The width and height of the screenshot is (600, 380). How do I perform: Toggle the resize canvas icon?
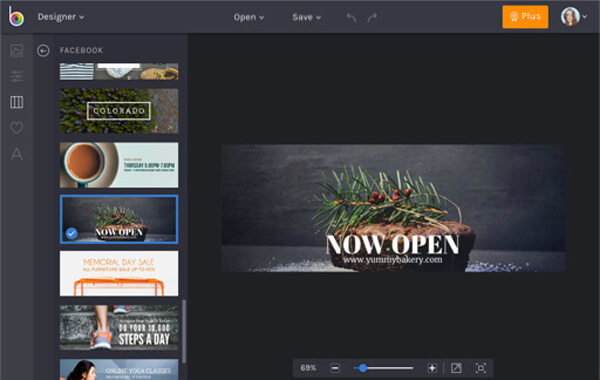[x=456, y=368]
